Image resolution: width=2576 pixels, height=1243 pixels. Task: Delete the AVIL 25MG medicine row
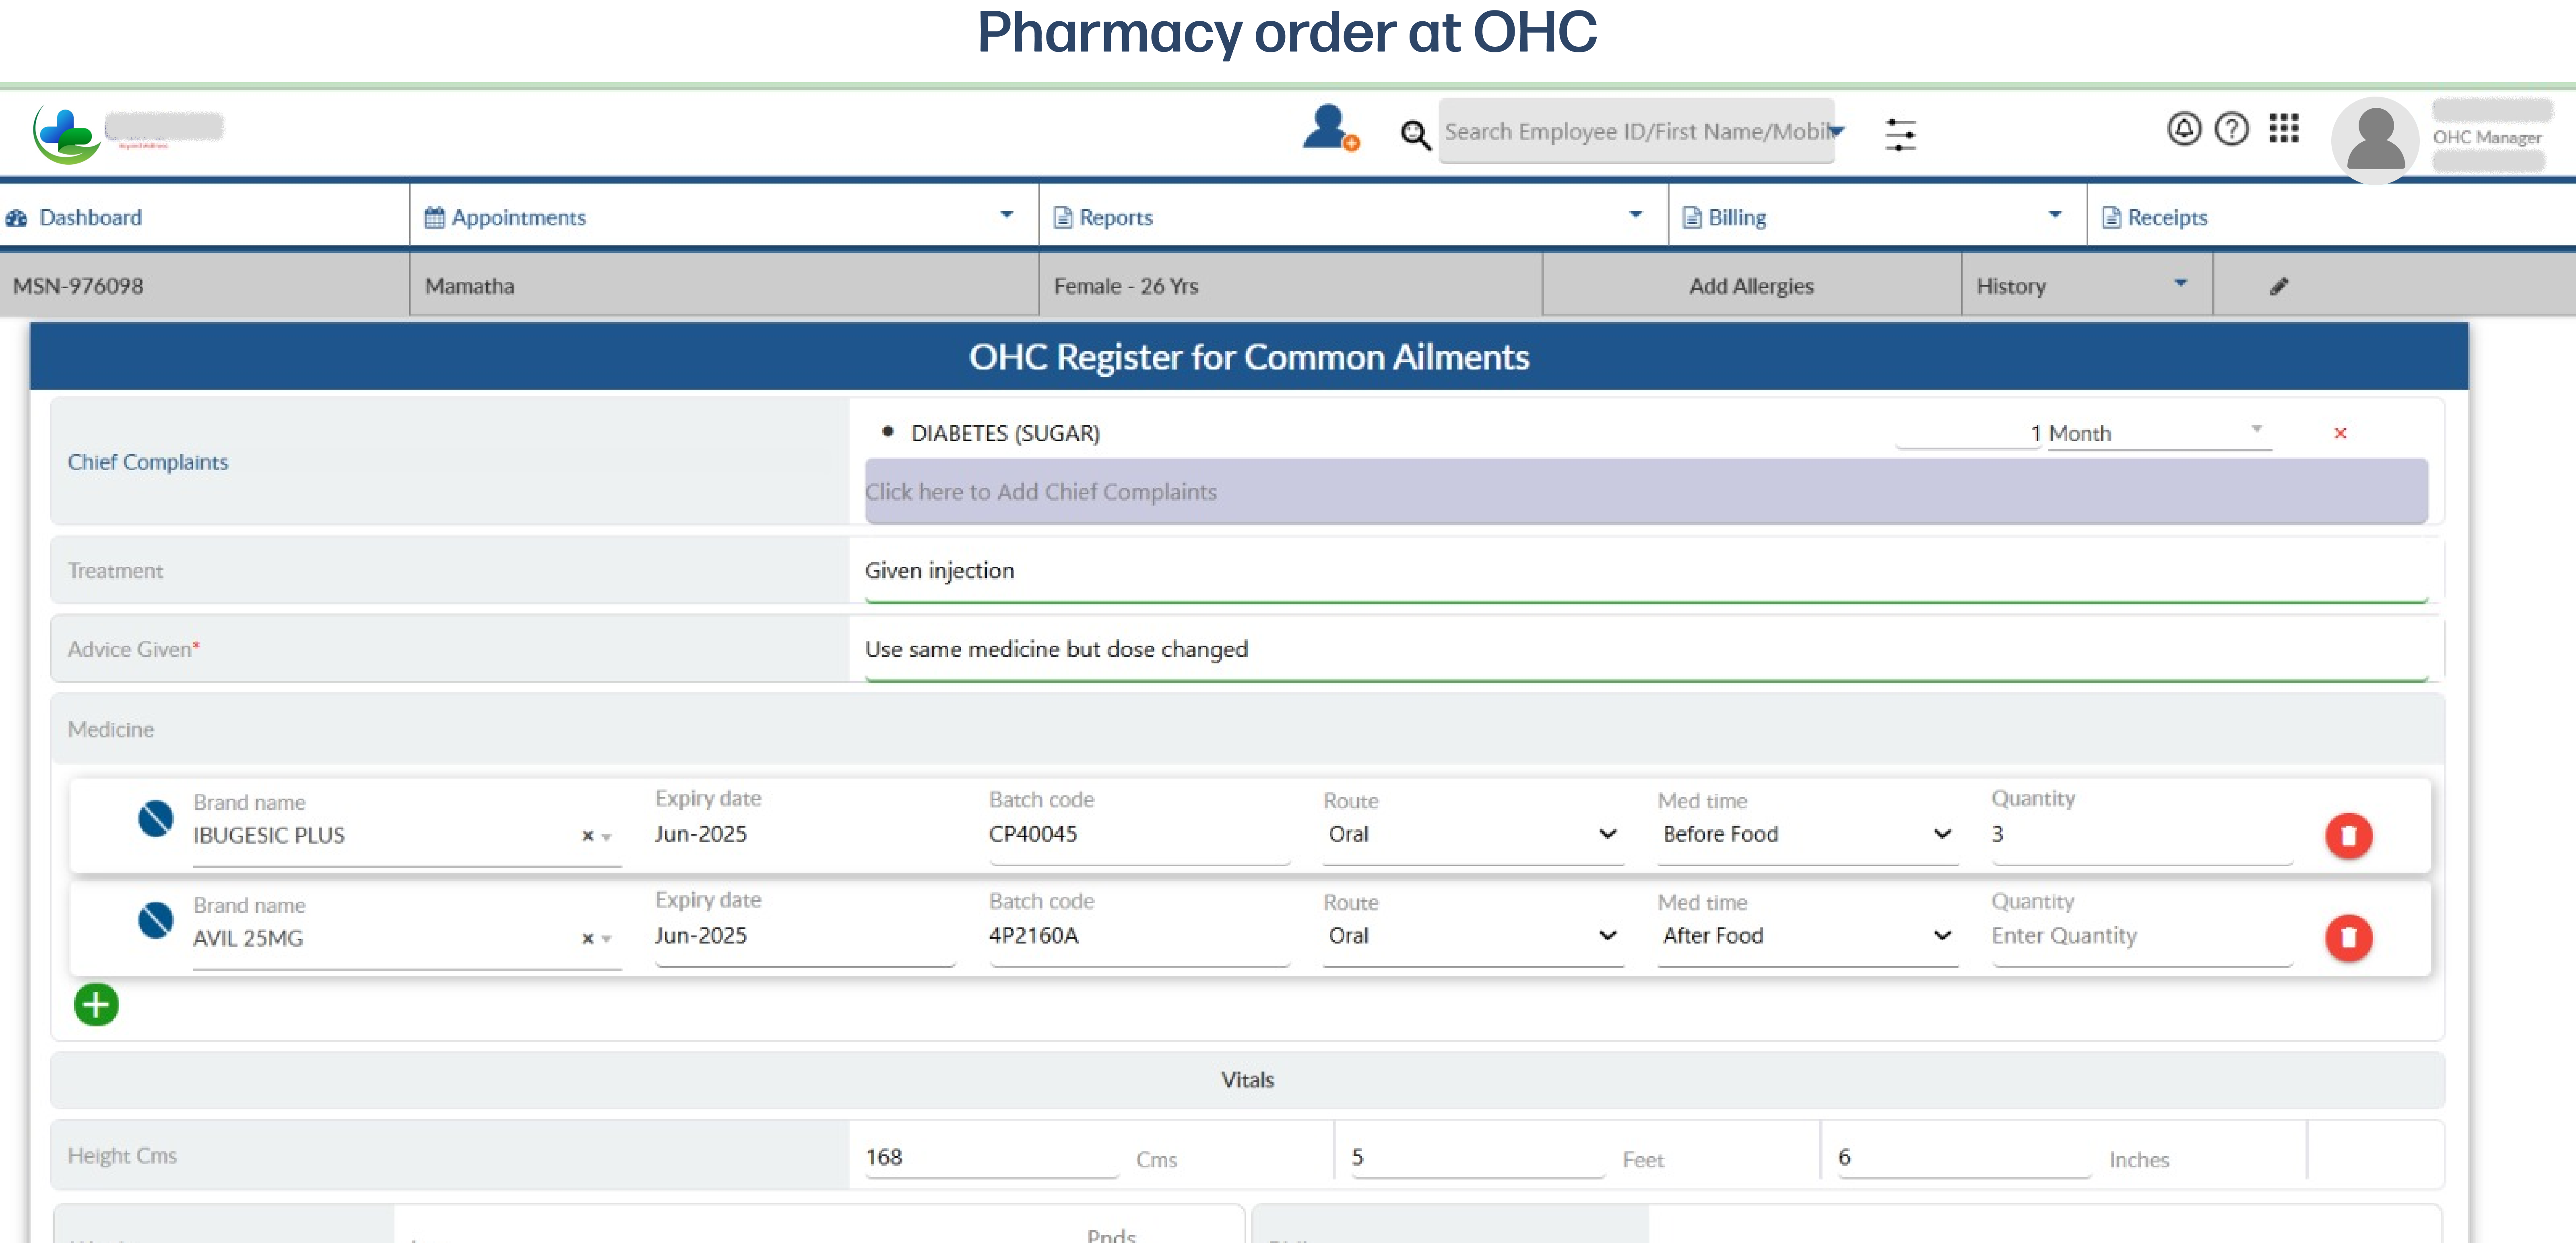(2349, 937)
